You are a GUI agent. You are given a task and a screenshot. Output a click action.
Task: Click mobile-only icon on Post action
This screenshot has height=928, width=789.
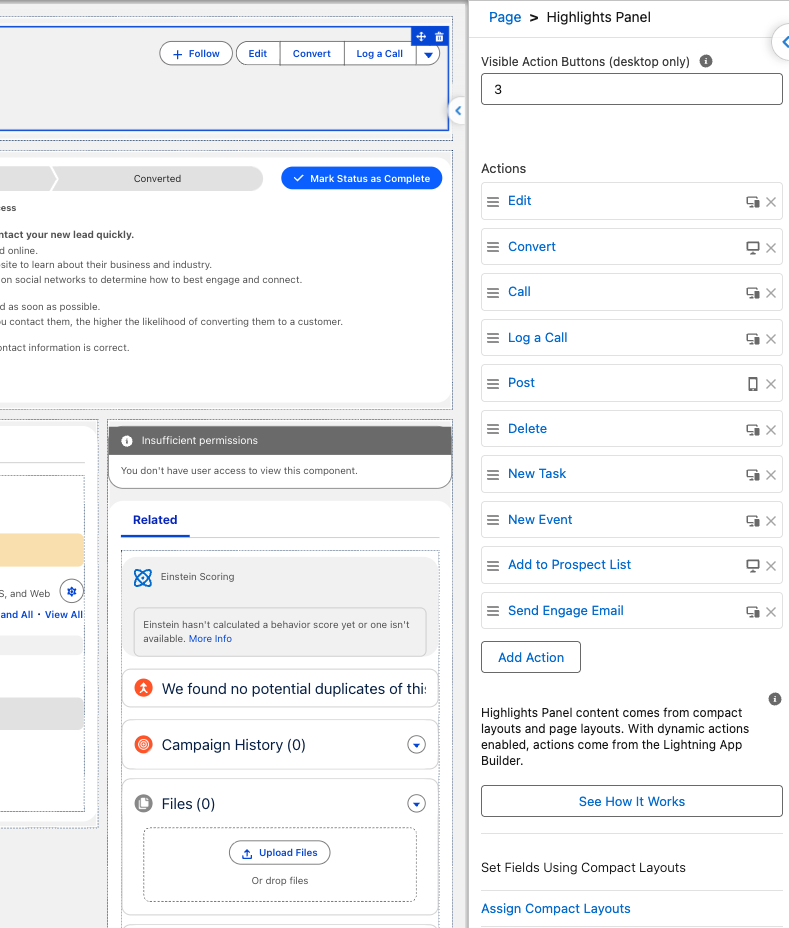pos(752,384)
